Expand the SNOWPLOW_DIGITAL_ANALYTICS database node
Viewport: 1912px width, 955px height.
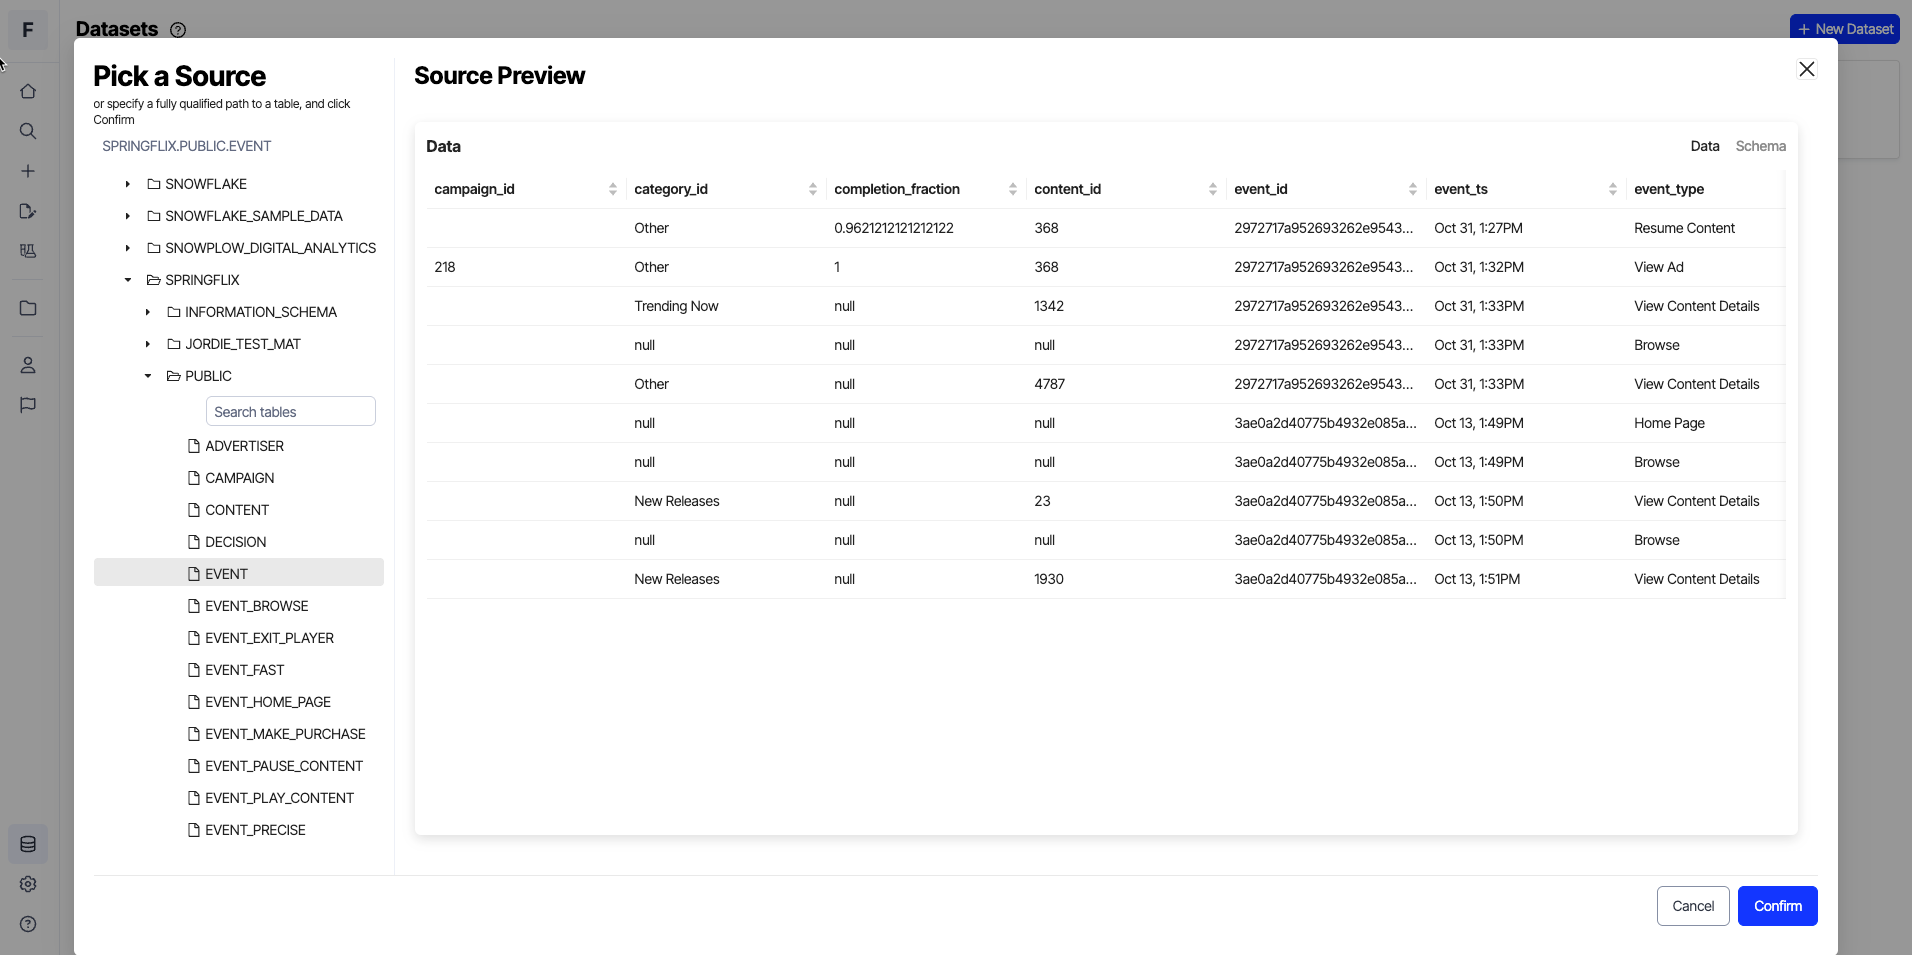click(x=128, y=248)
